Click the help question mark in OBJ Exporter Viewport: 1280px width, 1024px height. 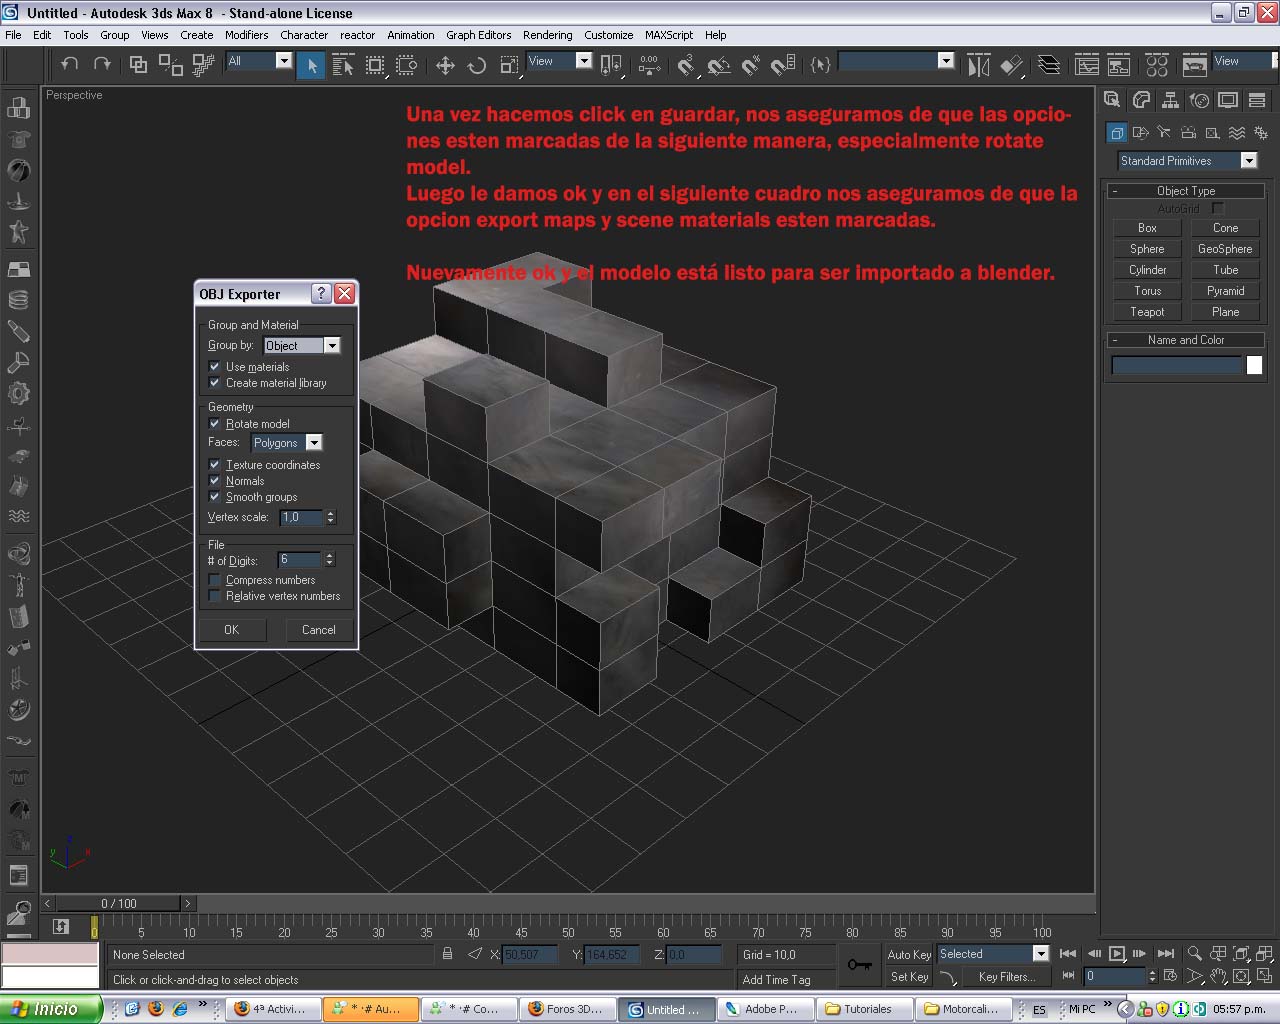pyautogui.click(x=321, y=293)
